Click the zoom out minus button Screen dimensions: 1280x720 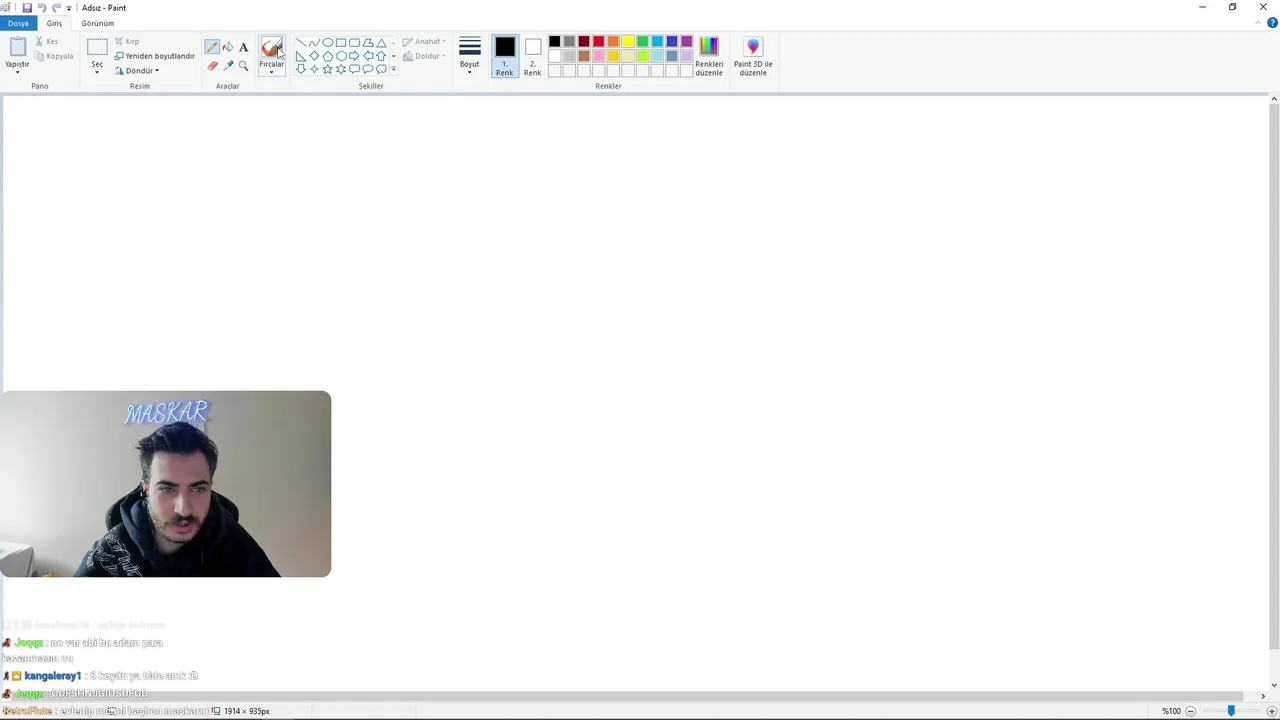tap(1190, 711)
